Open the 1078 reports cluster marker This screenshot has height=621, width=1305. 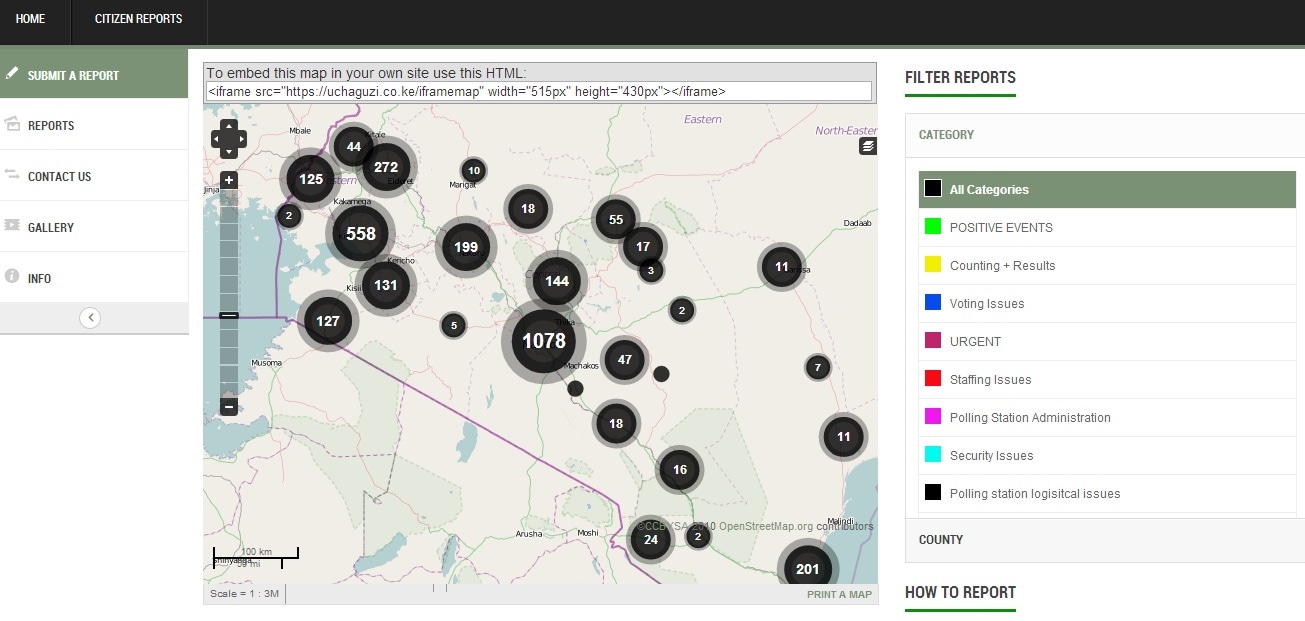544,341
